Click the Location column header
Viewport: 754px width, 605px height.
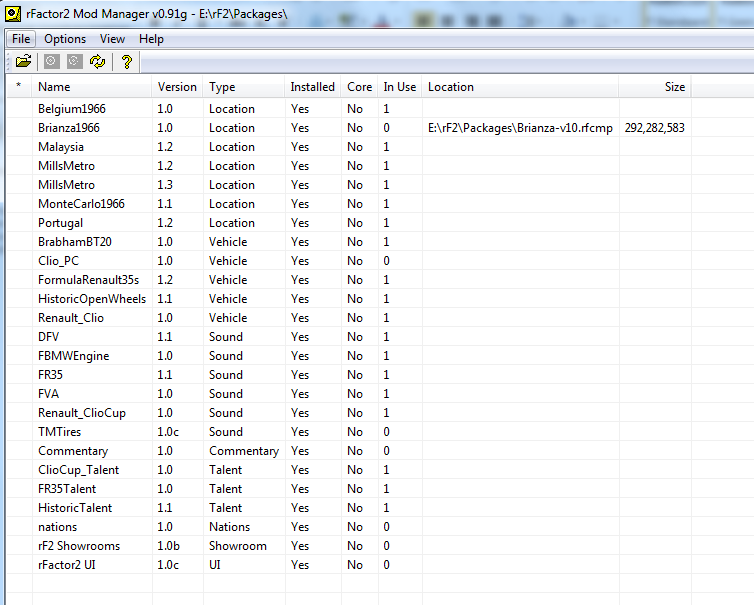(520, 87)
